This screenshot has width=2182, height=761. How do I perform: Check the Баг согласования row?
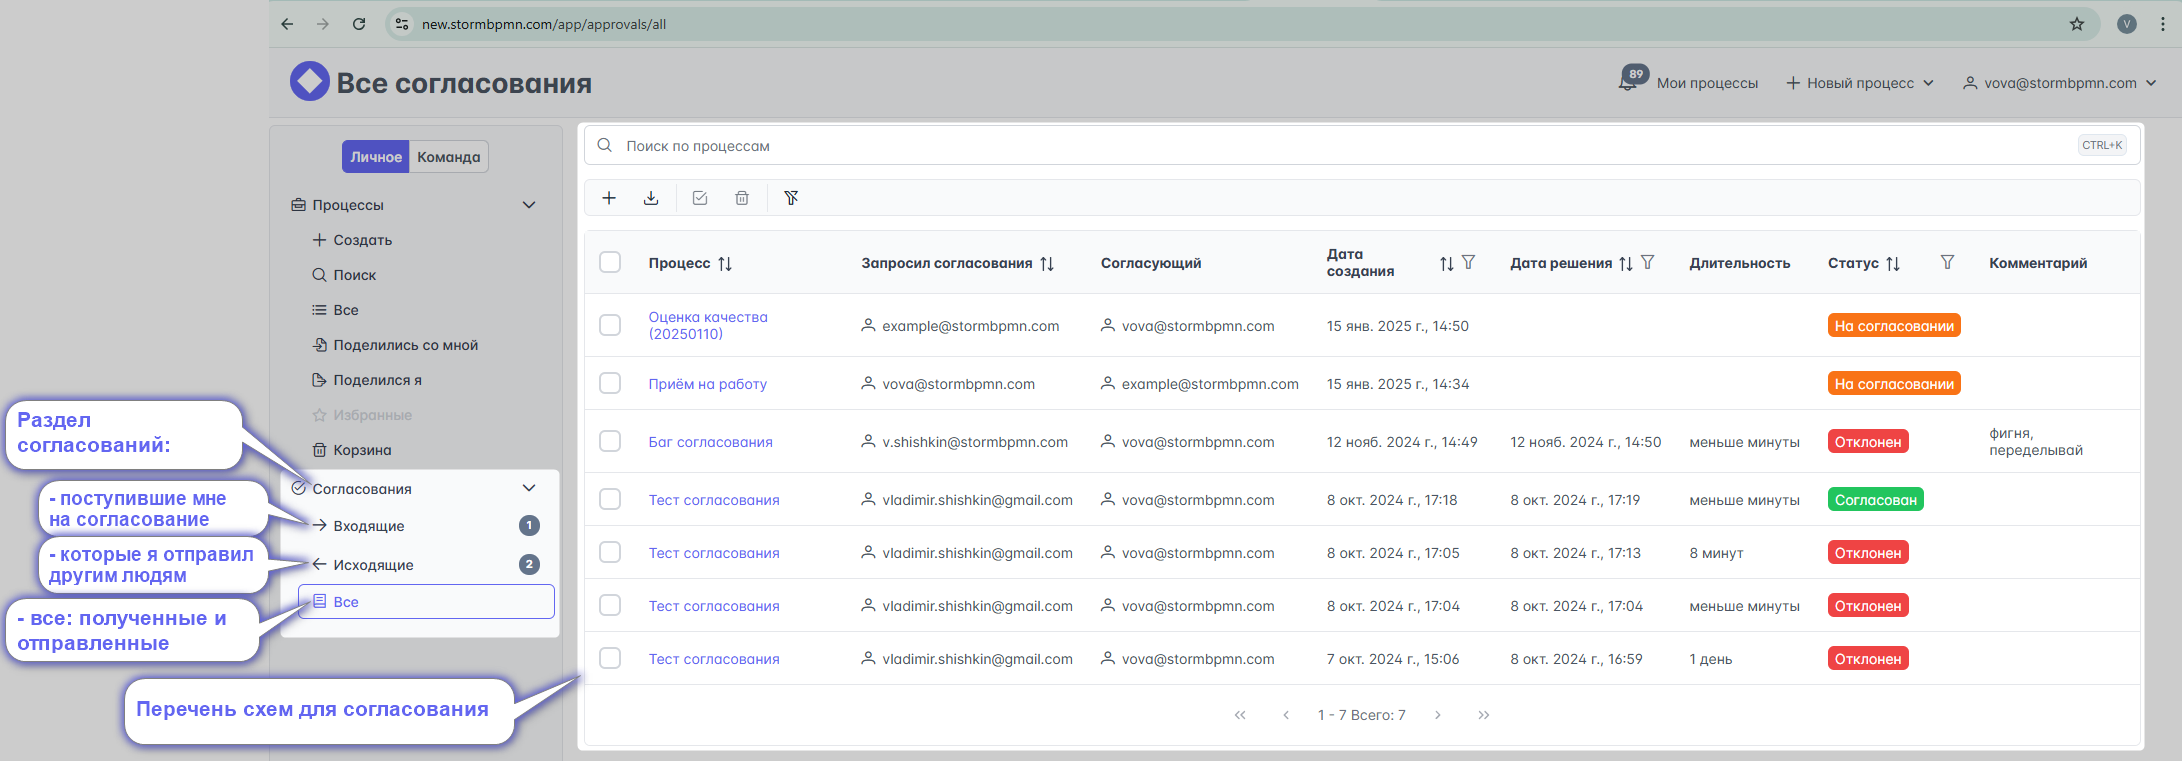(x=610, y=441)
